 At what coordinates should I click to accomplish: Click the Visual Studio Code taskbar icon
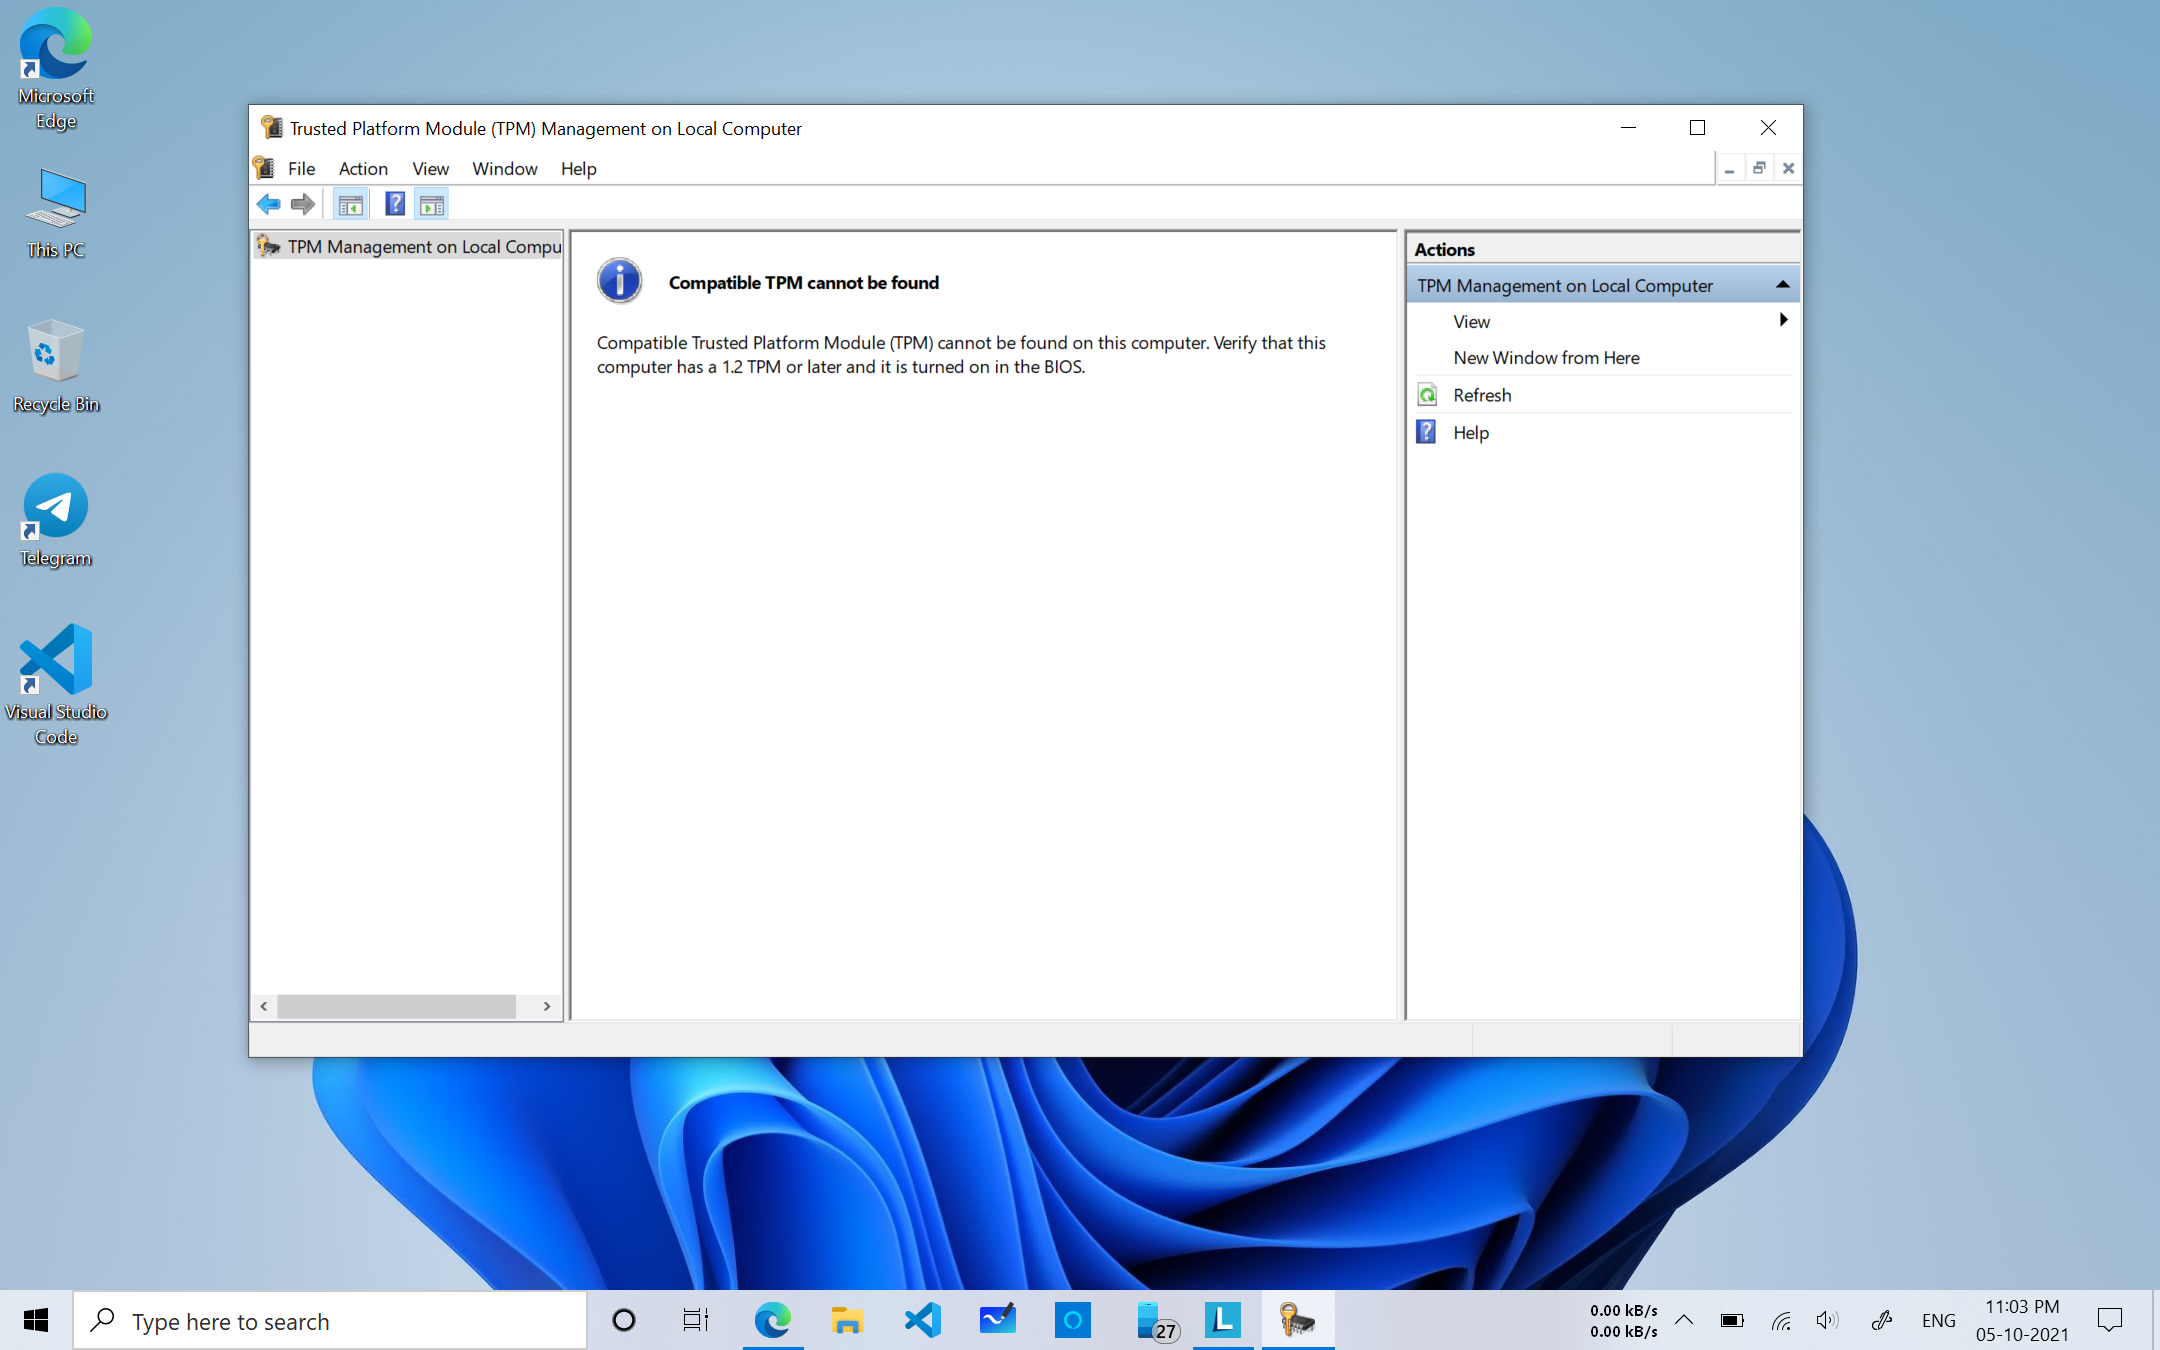[922, 1320]
